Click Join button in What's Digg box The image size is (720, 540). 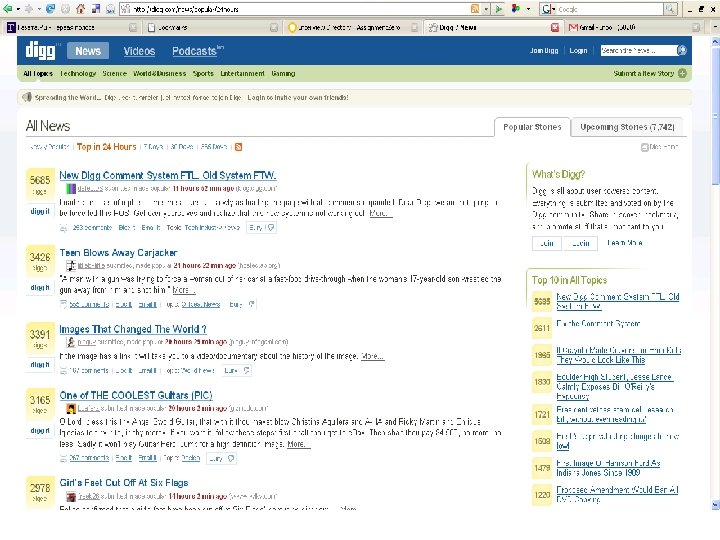point(546,243)
